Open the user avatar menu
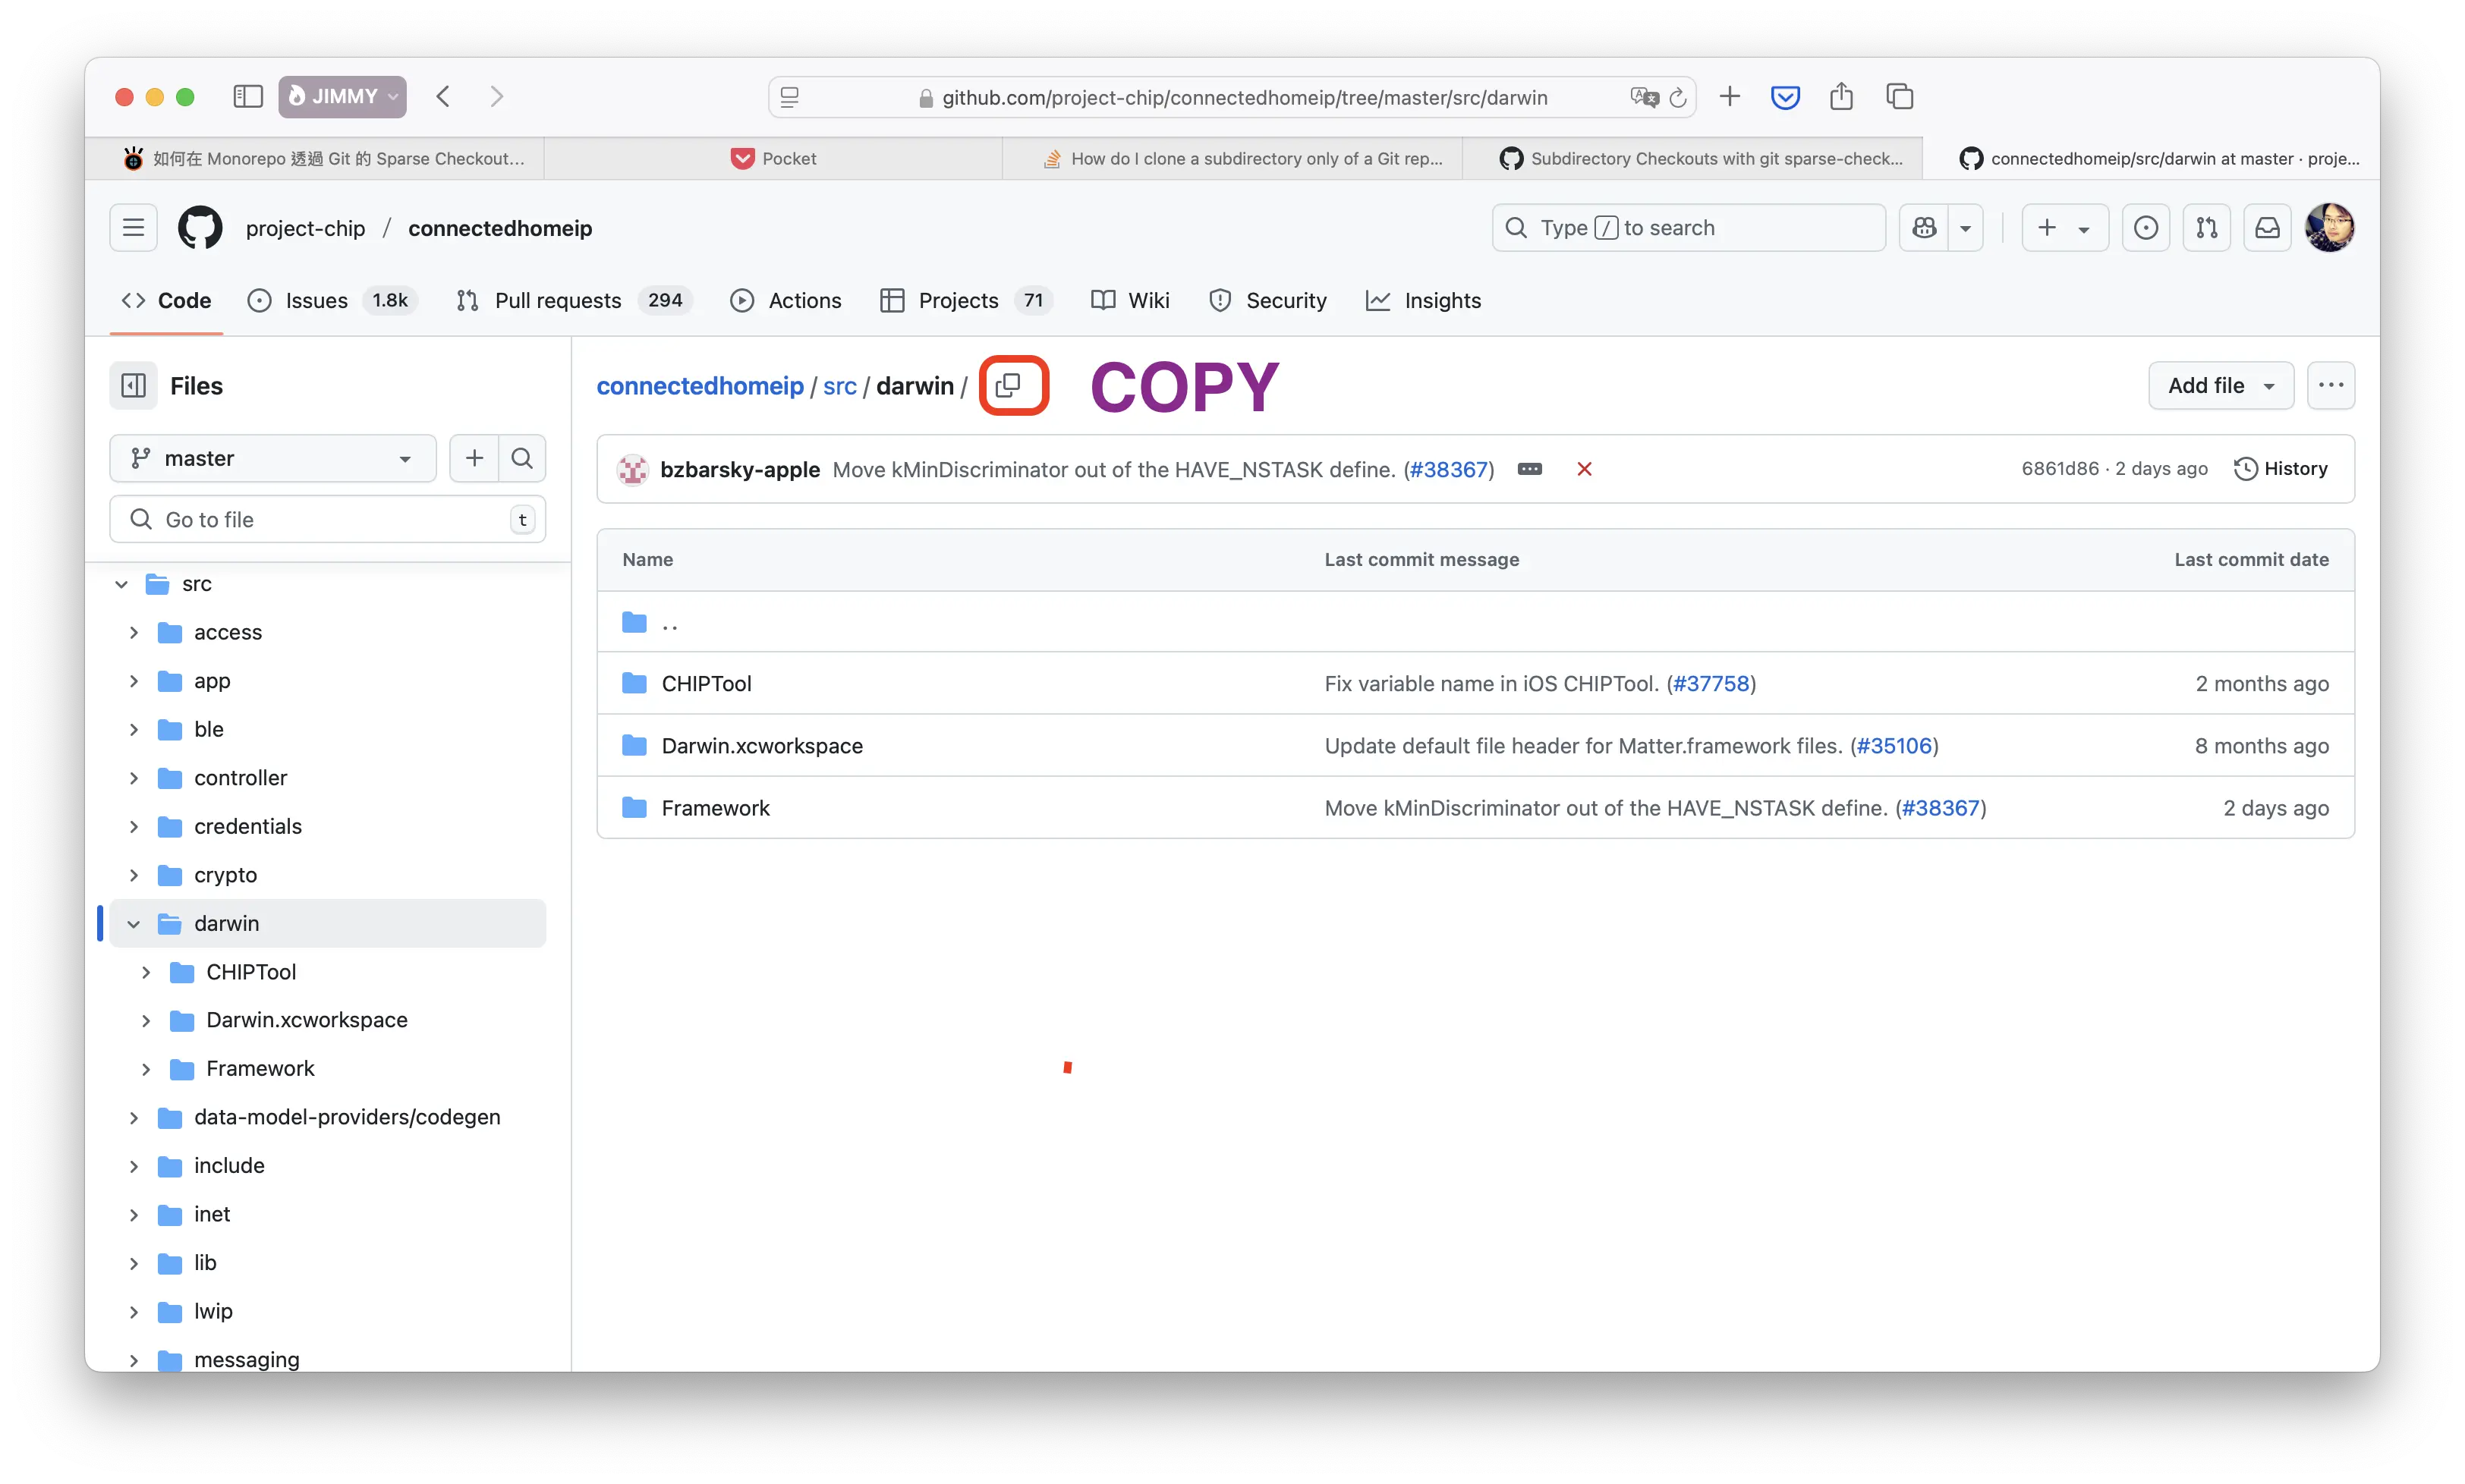 [x=2329, y=228]
